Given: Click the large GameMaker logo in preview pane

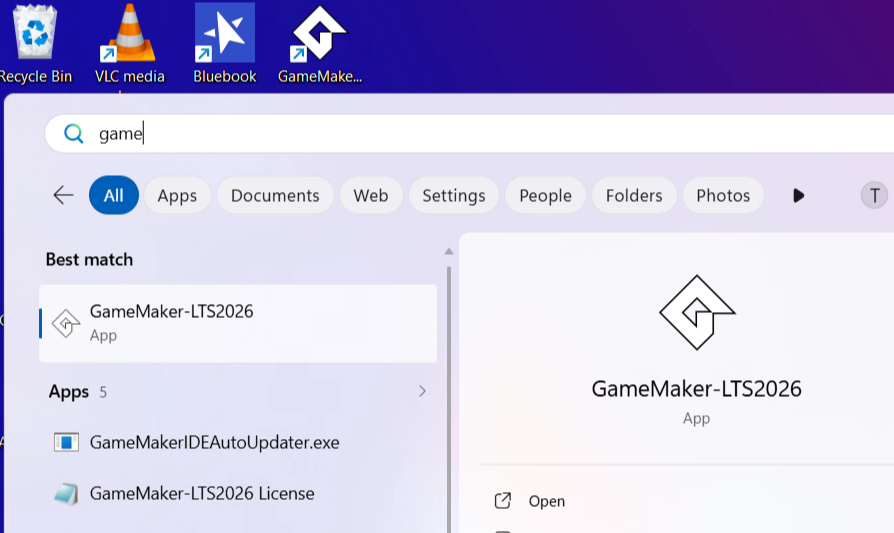Looking at the screenshot, I should 697,312.
